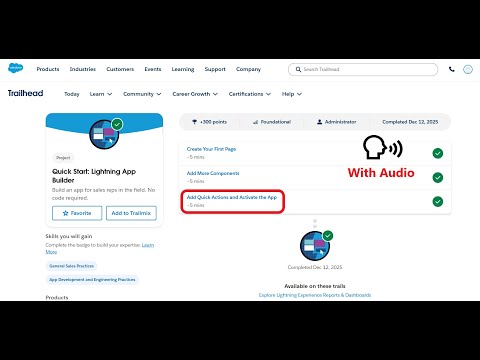This screenshot has height=360, width=480.
Task: Expand the Community dropdown menu
Action: click(142, 94)
